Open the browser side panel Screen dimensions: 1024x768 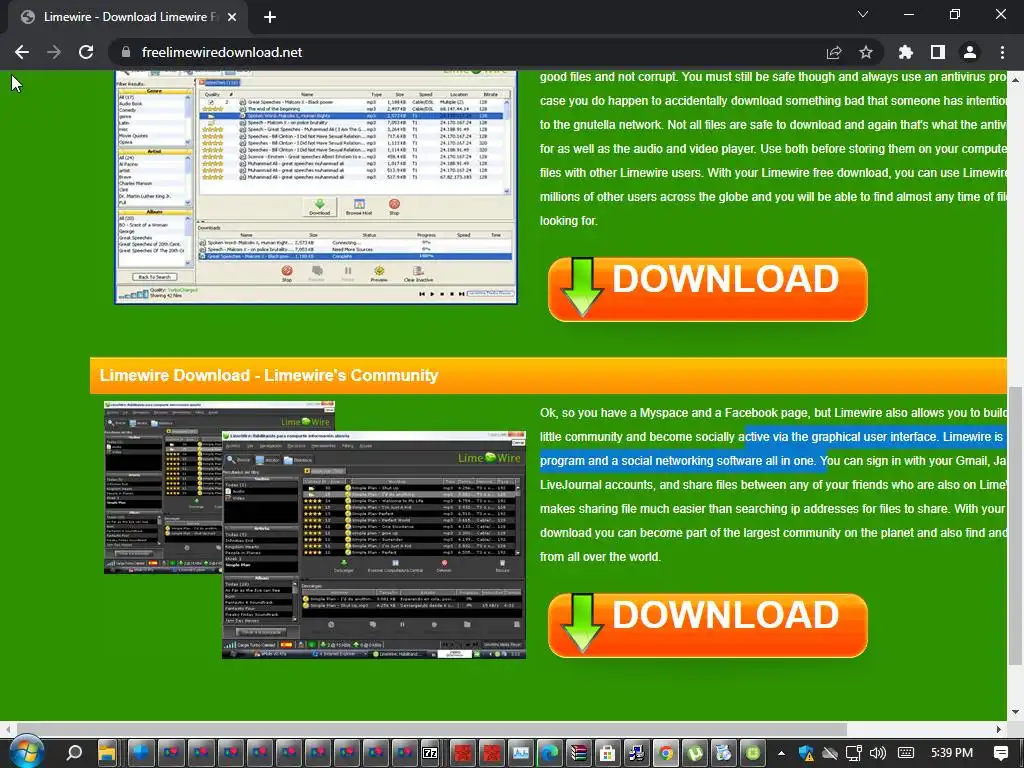pyautogui.click(x=938, y=52)
